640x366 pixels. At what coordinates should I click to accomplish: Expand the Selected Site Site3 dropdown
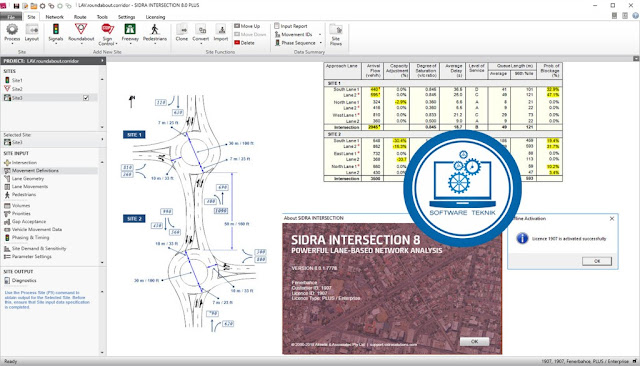tap(102, 140)
